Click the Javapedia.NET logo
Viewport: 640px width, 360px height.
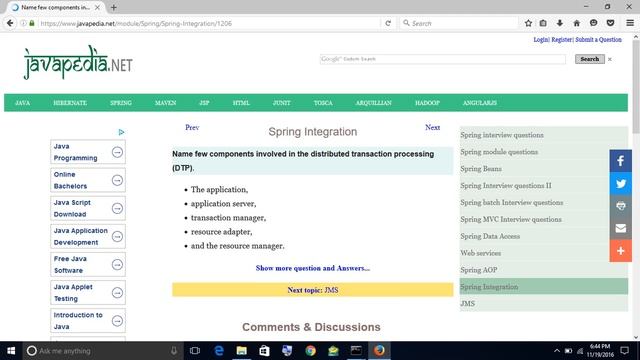coord(78,62)
